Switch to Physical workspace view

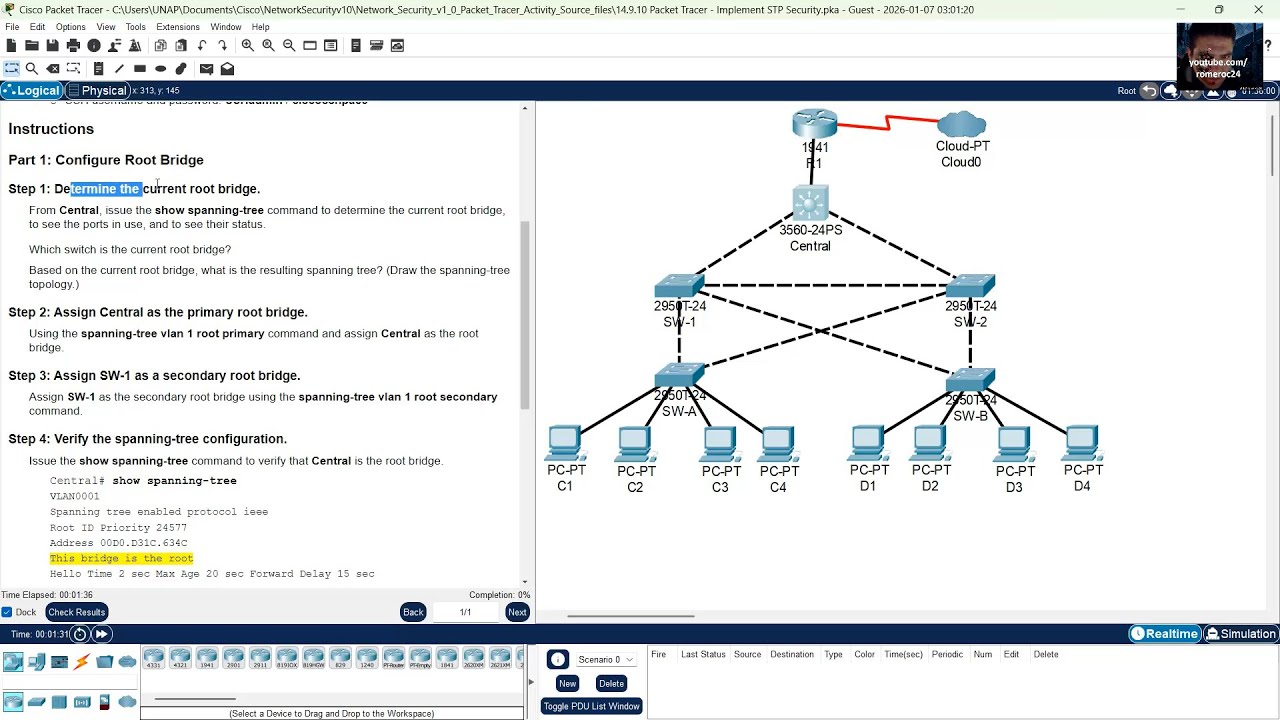click(97, 91)
